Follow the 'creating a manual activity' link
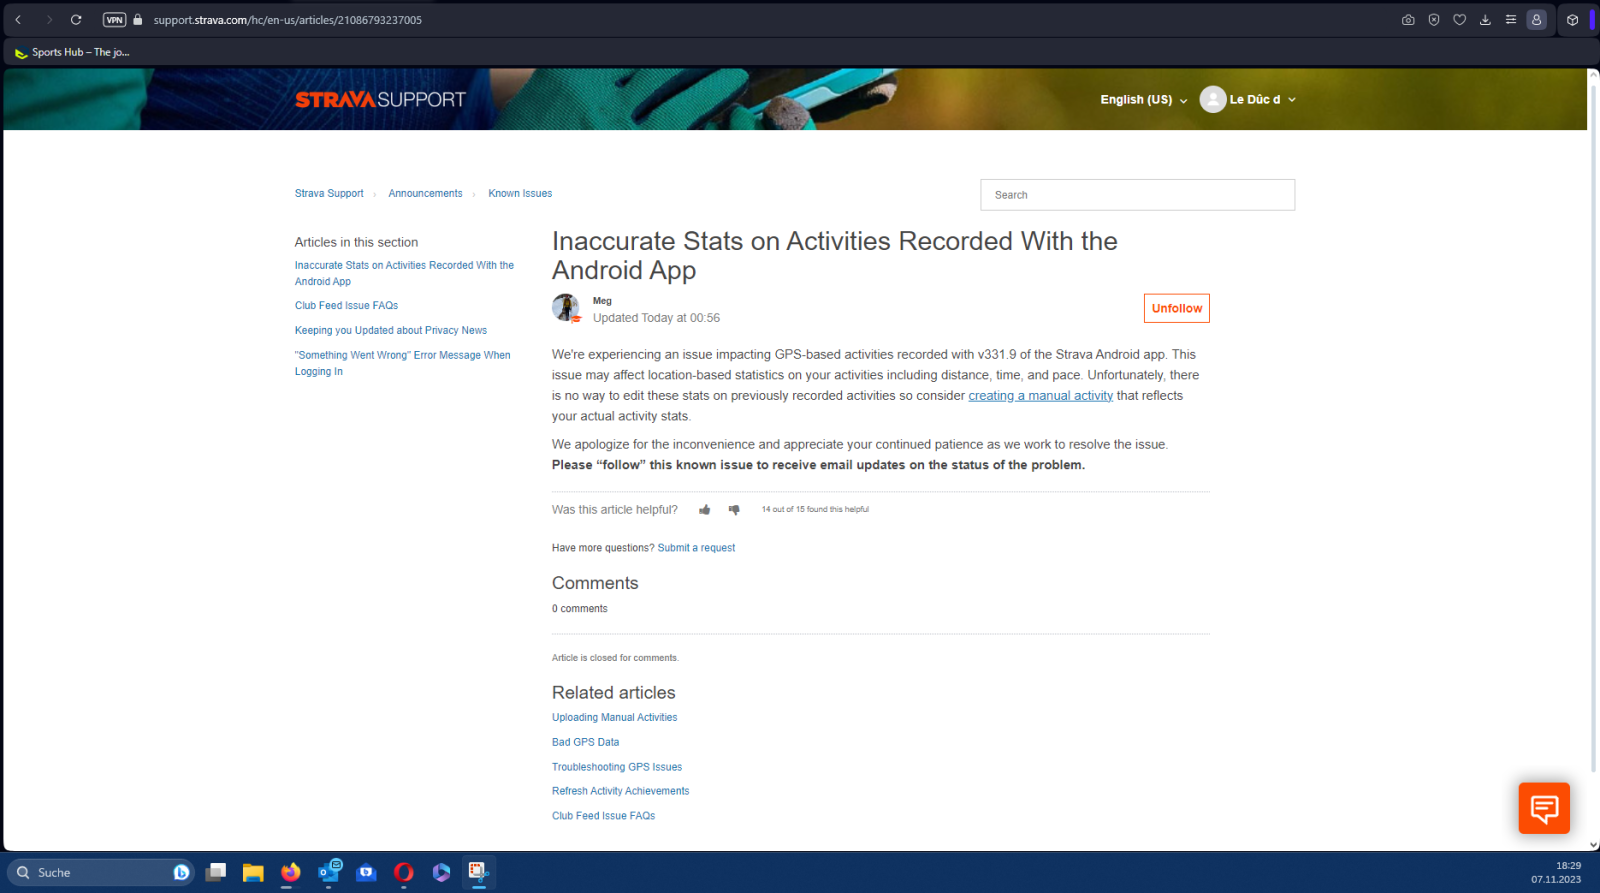 pos(1040,396)
